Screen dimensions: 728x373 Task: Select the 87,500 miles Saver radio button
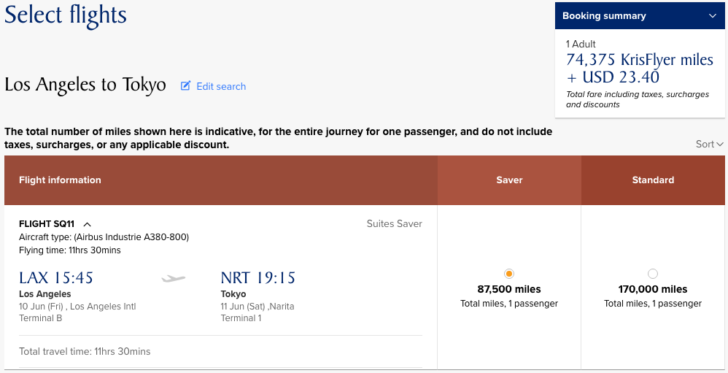click(x=509, y=273)
